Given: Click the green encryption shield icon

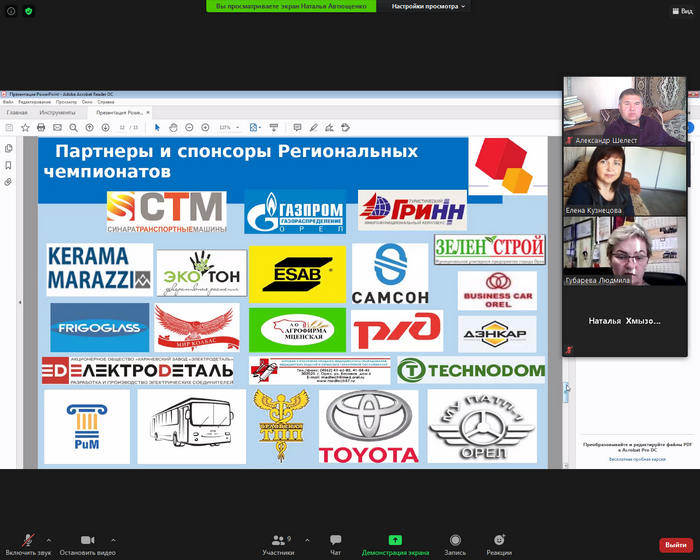Looking at the screenshot, I should coord(28,10).
